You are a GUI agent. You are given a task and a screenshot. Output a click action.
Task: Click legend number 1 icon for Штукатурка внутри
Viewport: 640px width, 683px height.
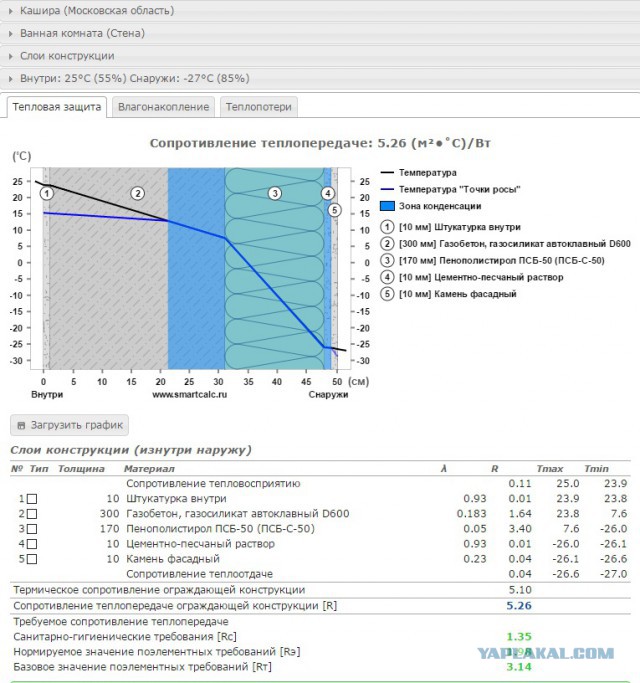(387, 227)
